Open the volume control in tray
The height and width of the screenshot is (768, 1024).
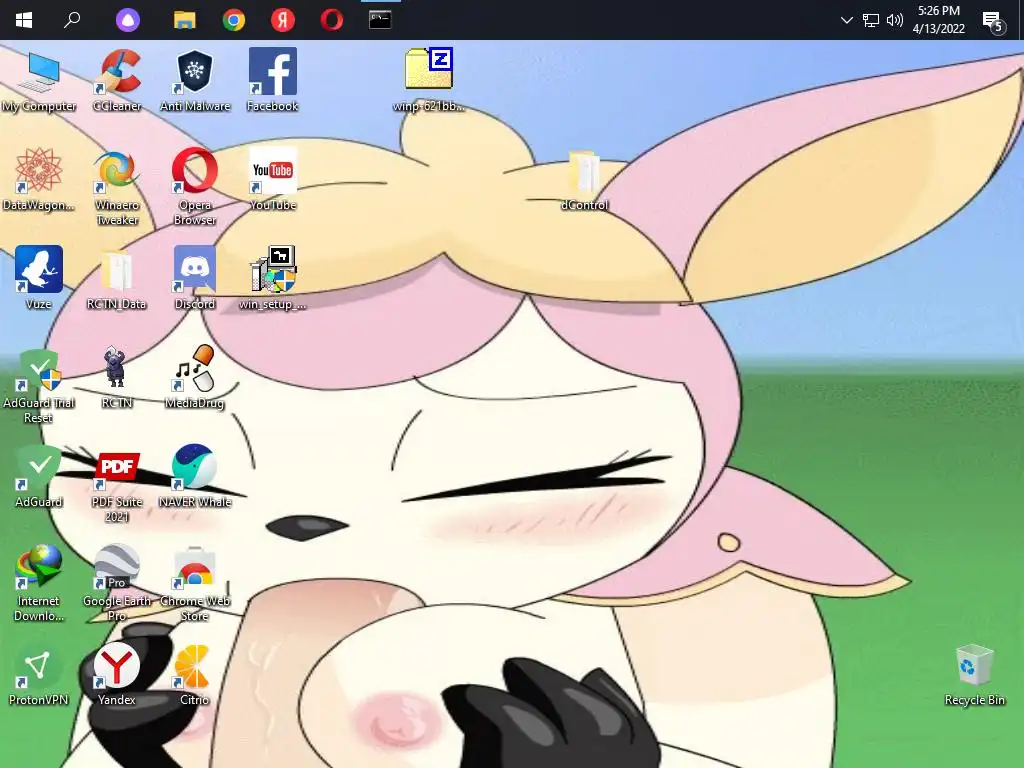point(895,20)
